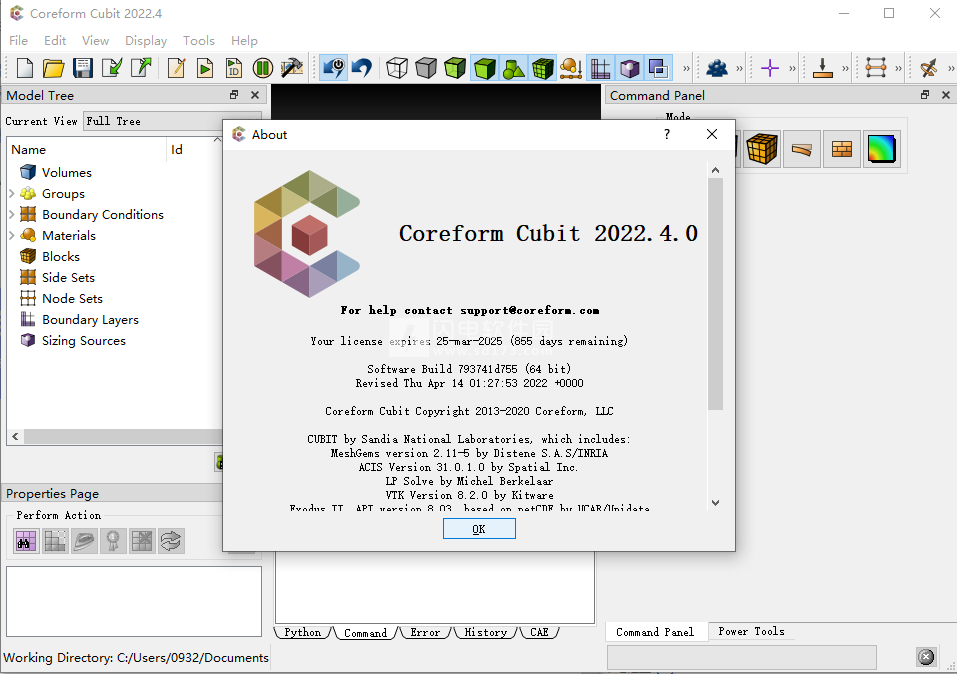Screen dimensions: 957x674
Task: Select the brick-pattern Blocks mode icon
Action: pos(841,148)
